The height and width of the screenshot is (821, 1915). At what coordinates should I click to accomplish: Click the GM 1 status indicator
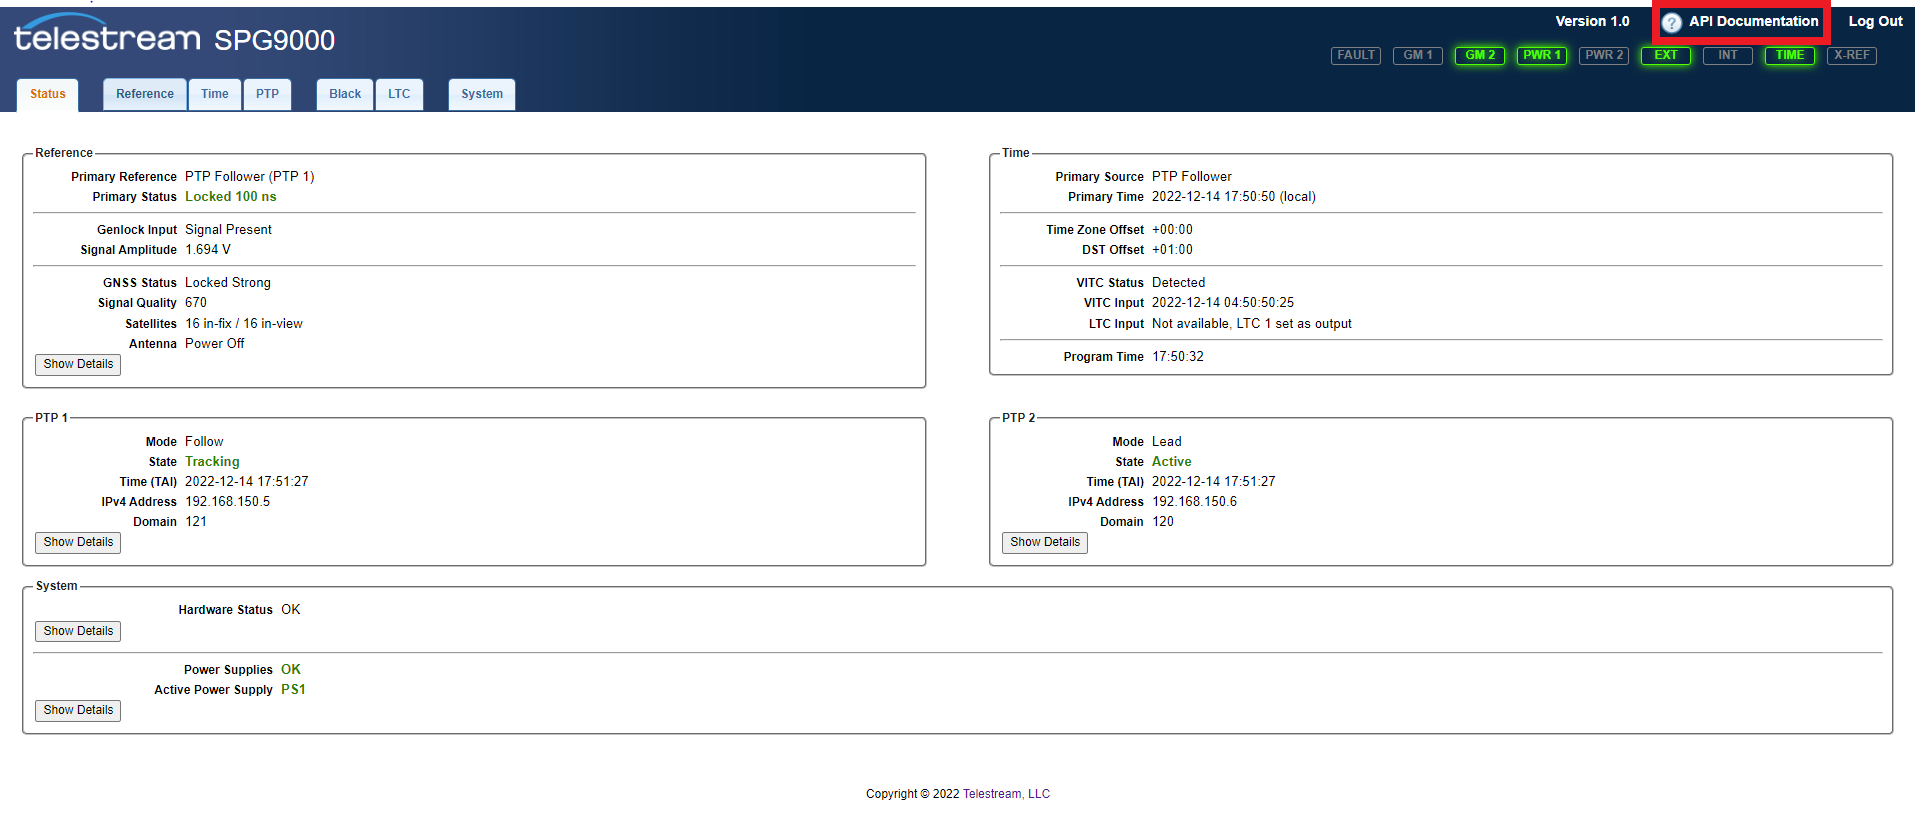tap(1418, 55)
